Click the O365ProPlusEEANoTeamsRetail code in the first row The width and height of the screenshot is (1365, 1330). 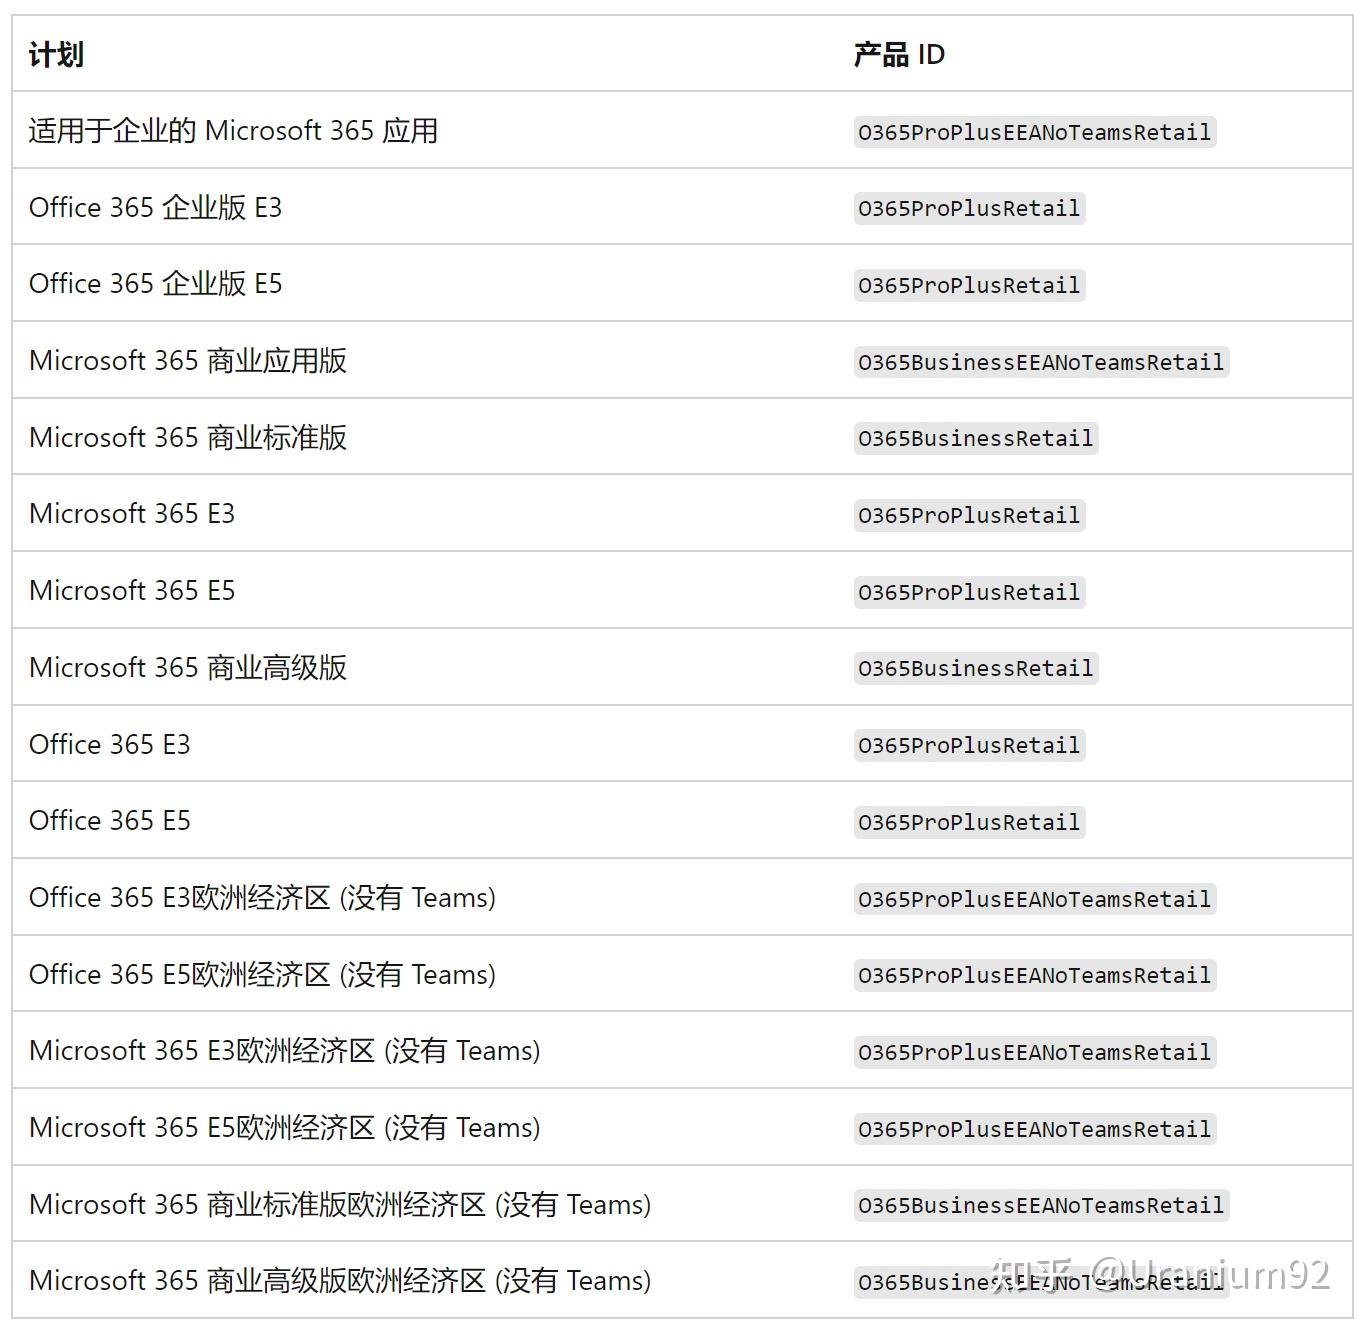(x=1034, y=131)
